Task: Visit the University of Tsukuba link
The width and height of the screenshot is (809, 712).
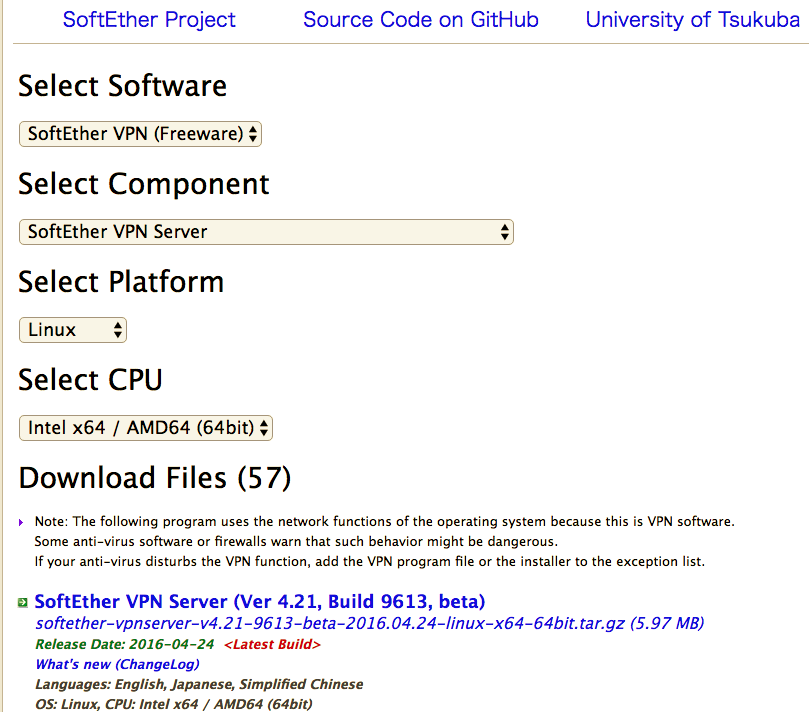Action: click(x=693, y=20)
